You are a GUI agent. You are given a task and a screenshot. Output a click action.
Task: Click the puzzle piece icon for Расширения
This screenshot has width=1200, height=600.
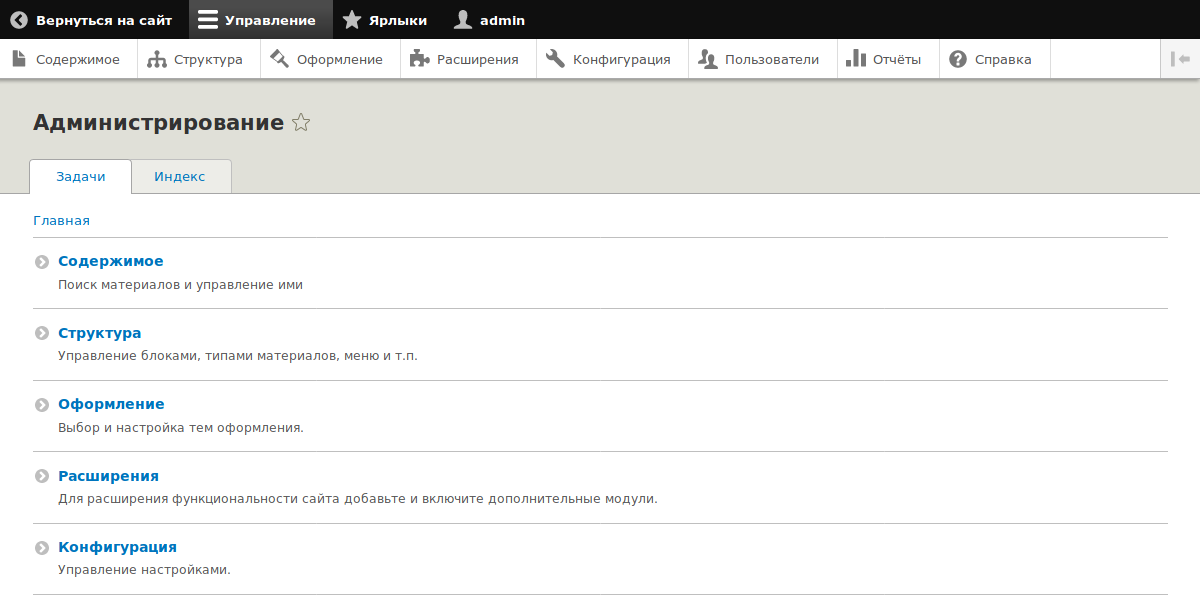(419, 59)
